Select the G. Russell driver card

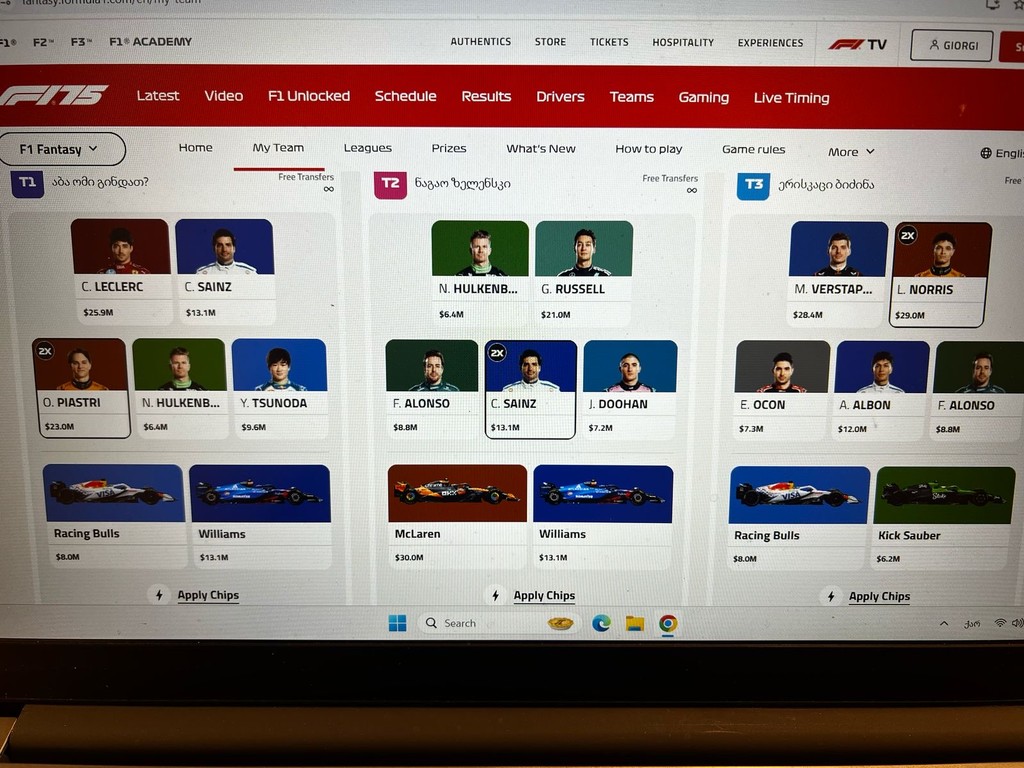(584, 274)
